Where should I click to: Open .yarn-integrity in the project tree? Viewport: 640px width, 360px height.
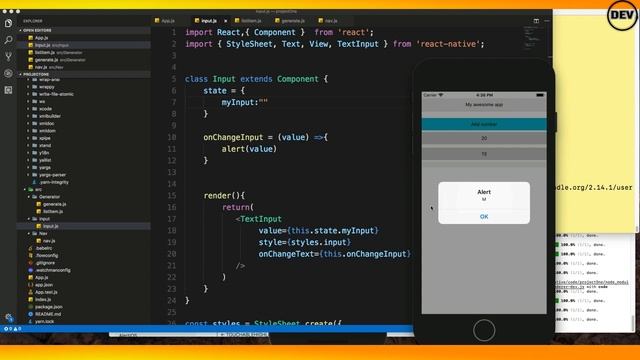84,182
